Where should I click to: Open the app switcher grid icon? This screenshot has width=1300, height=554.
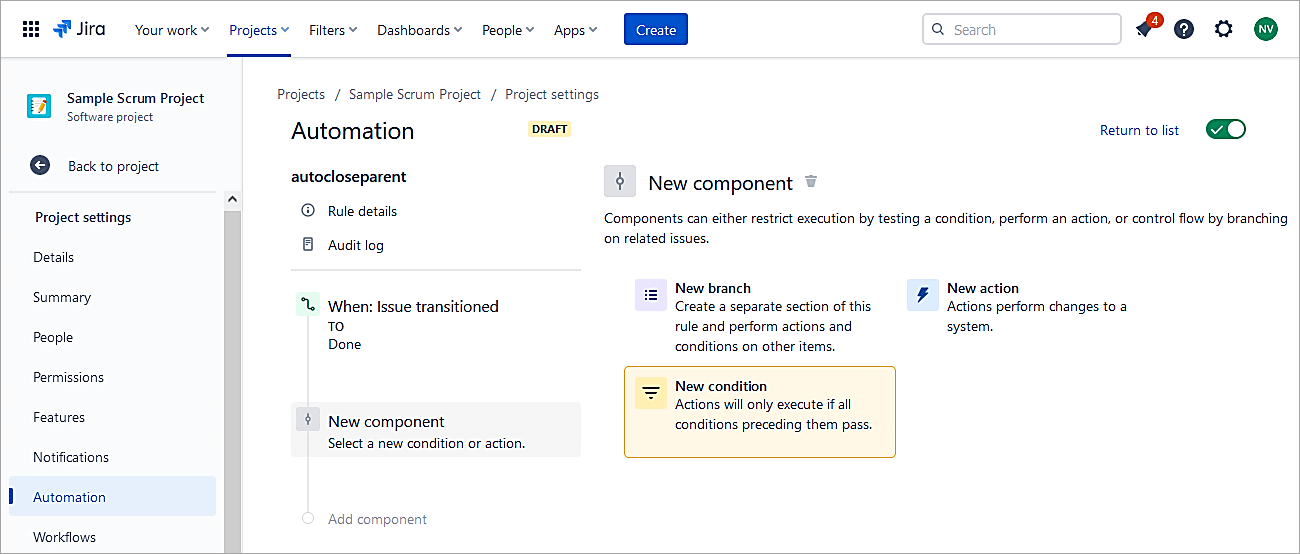31,29
